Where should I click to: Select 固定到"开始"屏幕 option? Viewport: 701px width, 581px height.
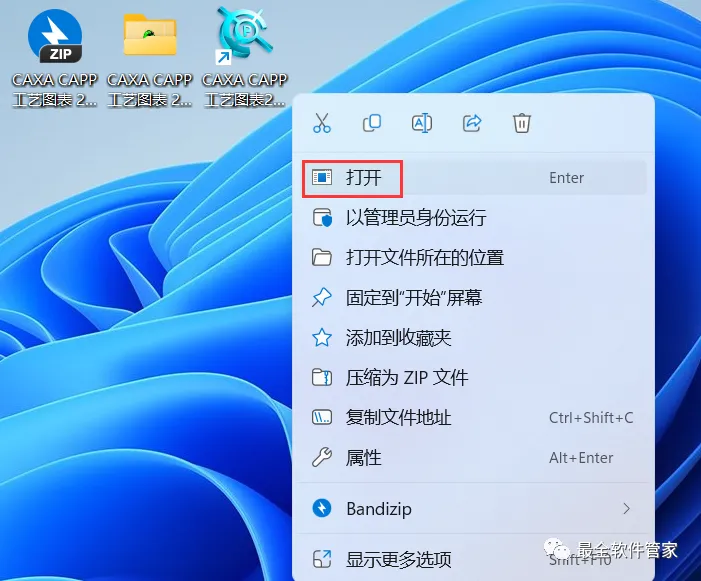(474, 298)
